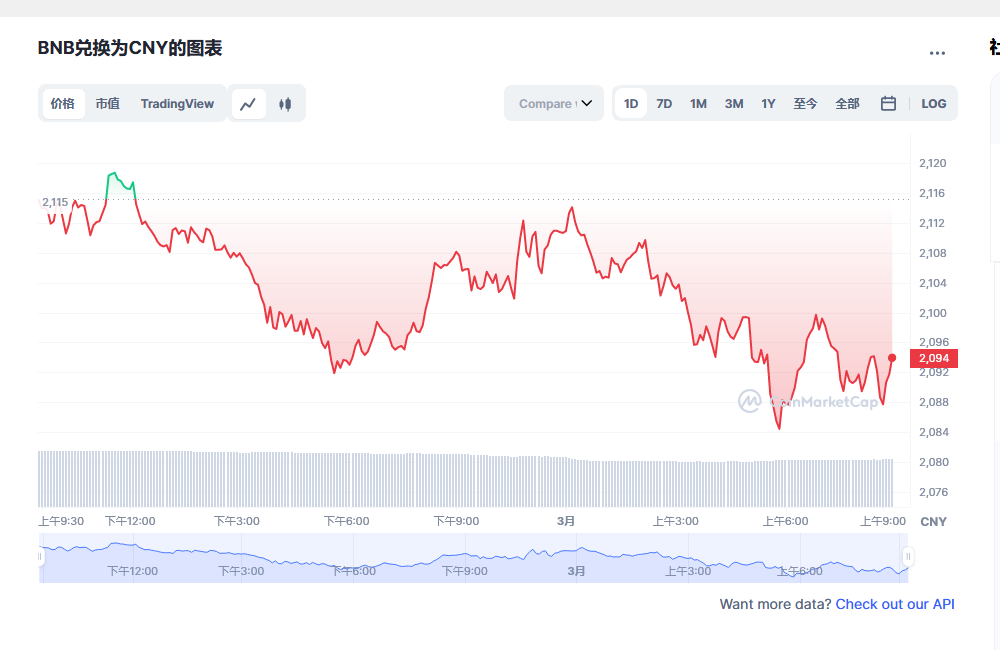1000x650 pixels.
Task: Follow the Check out our API link
Action: coord(895,604)
